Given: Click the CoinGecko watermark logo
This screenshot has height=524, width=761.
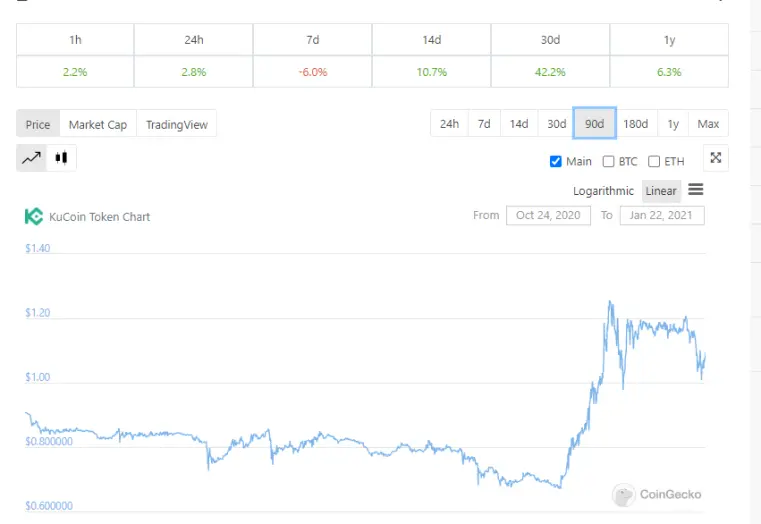Looking at the screenshot, I should [657, 494].
